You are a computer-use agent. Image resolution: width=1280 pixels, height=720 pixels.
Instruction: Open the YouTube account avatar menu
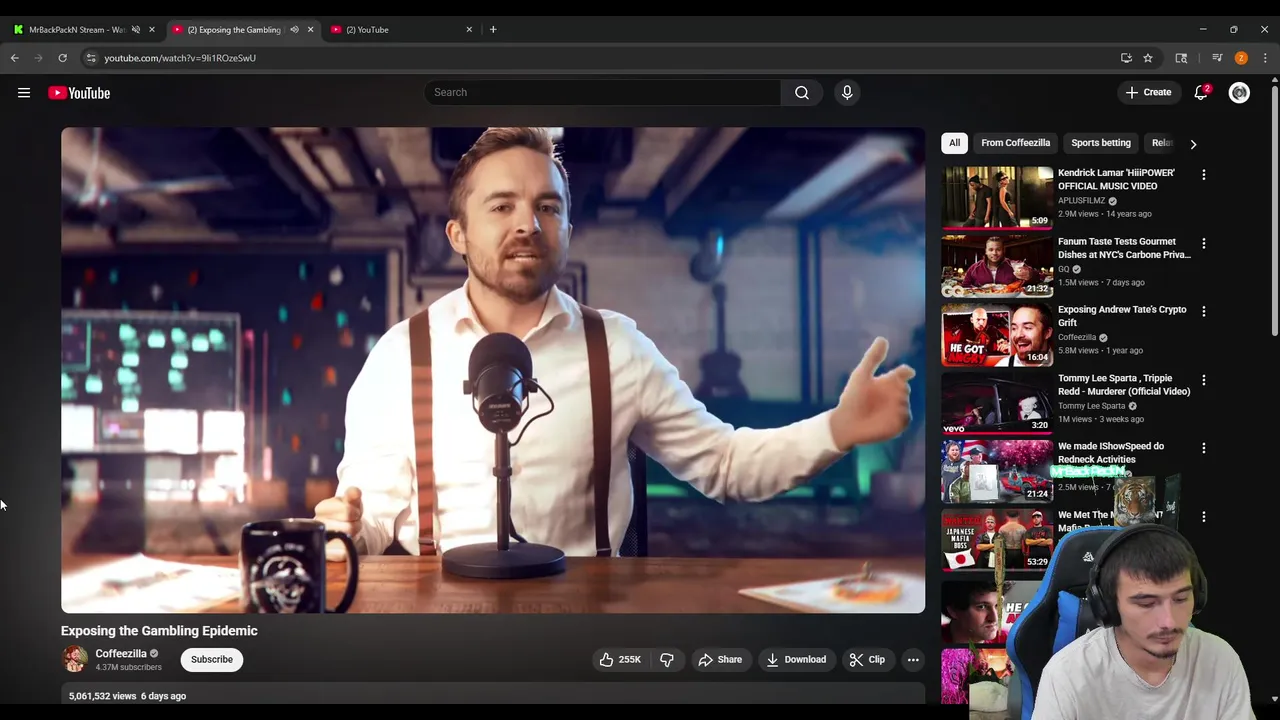[x=1239, y=92]
